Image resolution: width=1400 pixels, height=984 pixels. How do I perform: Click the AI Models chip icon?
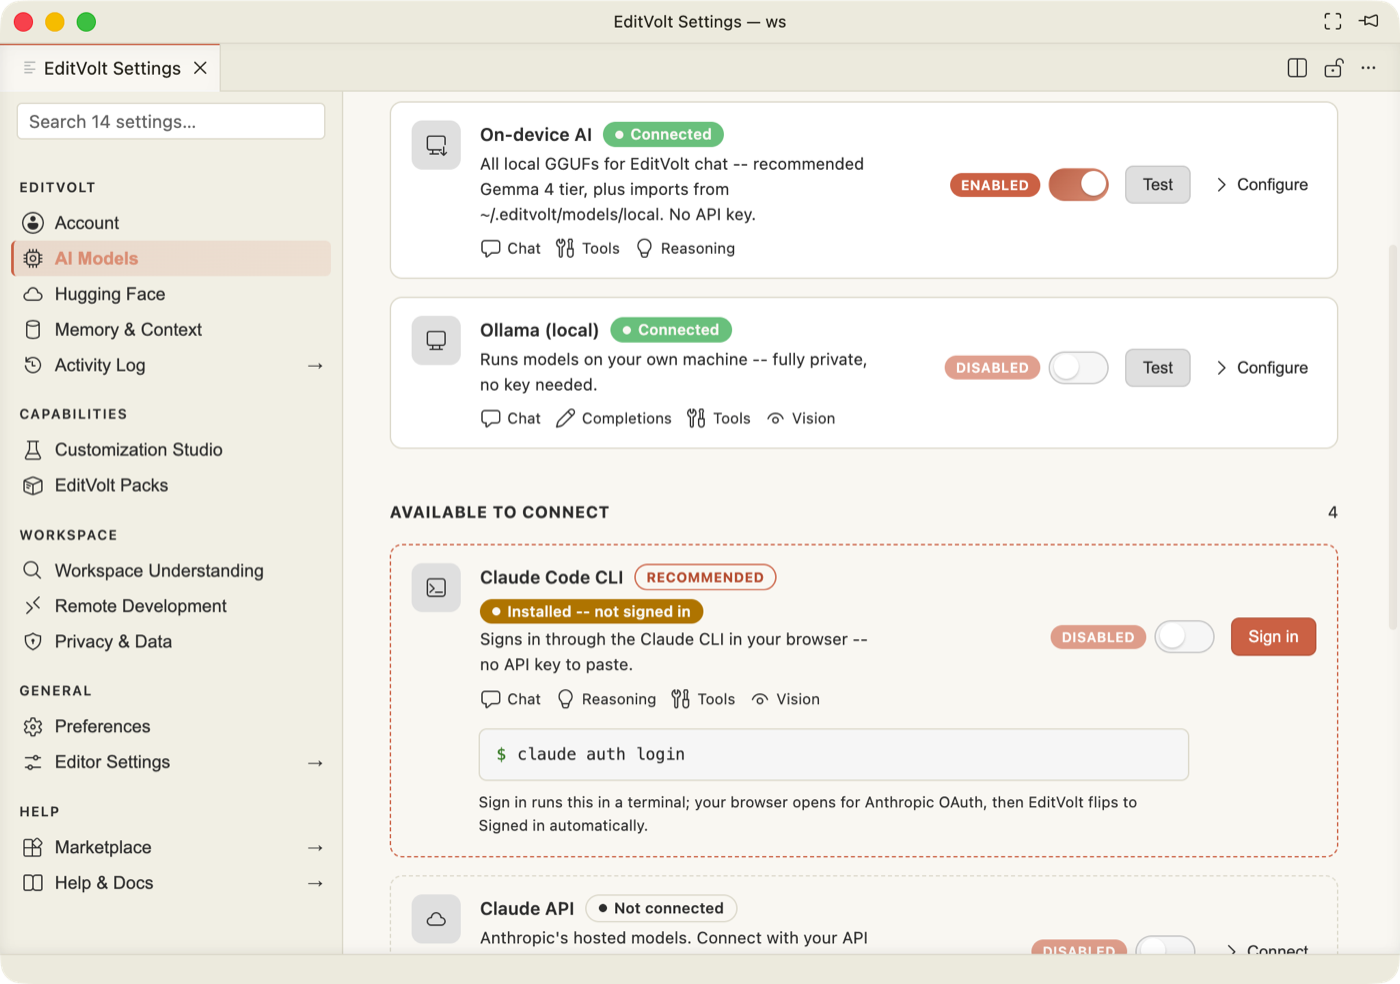click(x=33, y=258)
